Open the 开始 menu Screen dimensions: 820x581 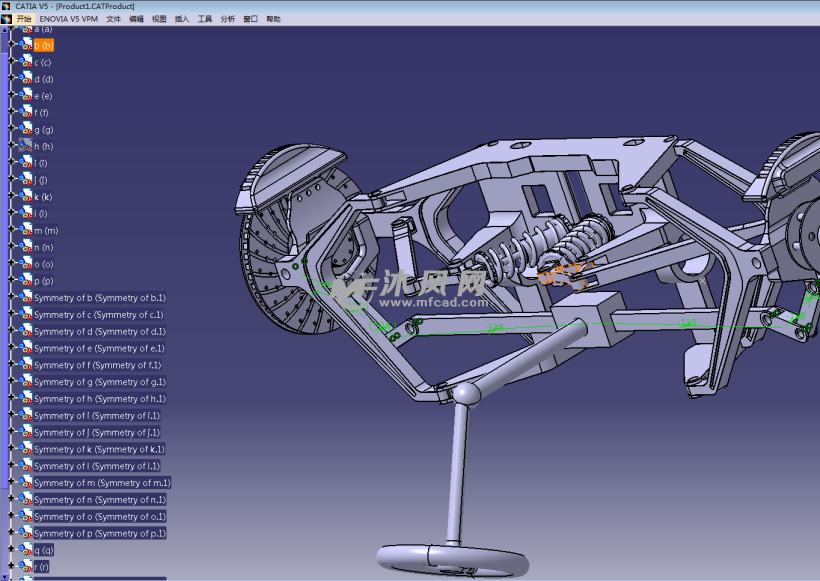(24, 19)
